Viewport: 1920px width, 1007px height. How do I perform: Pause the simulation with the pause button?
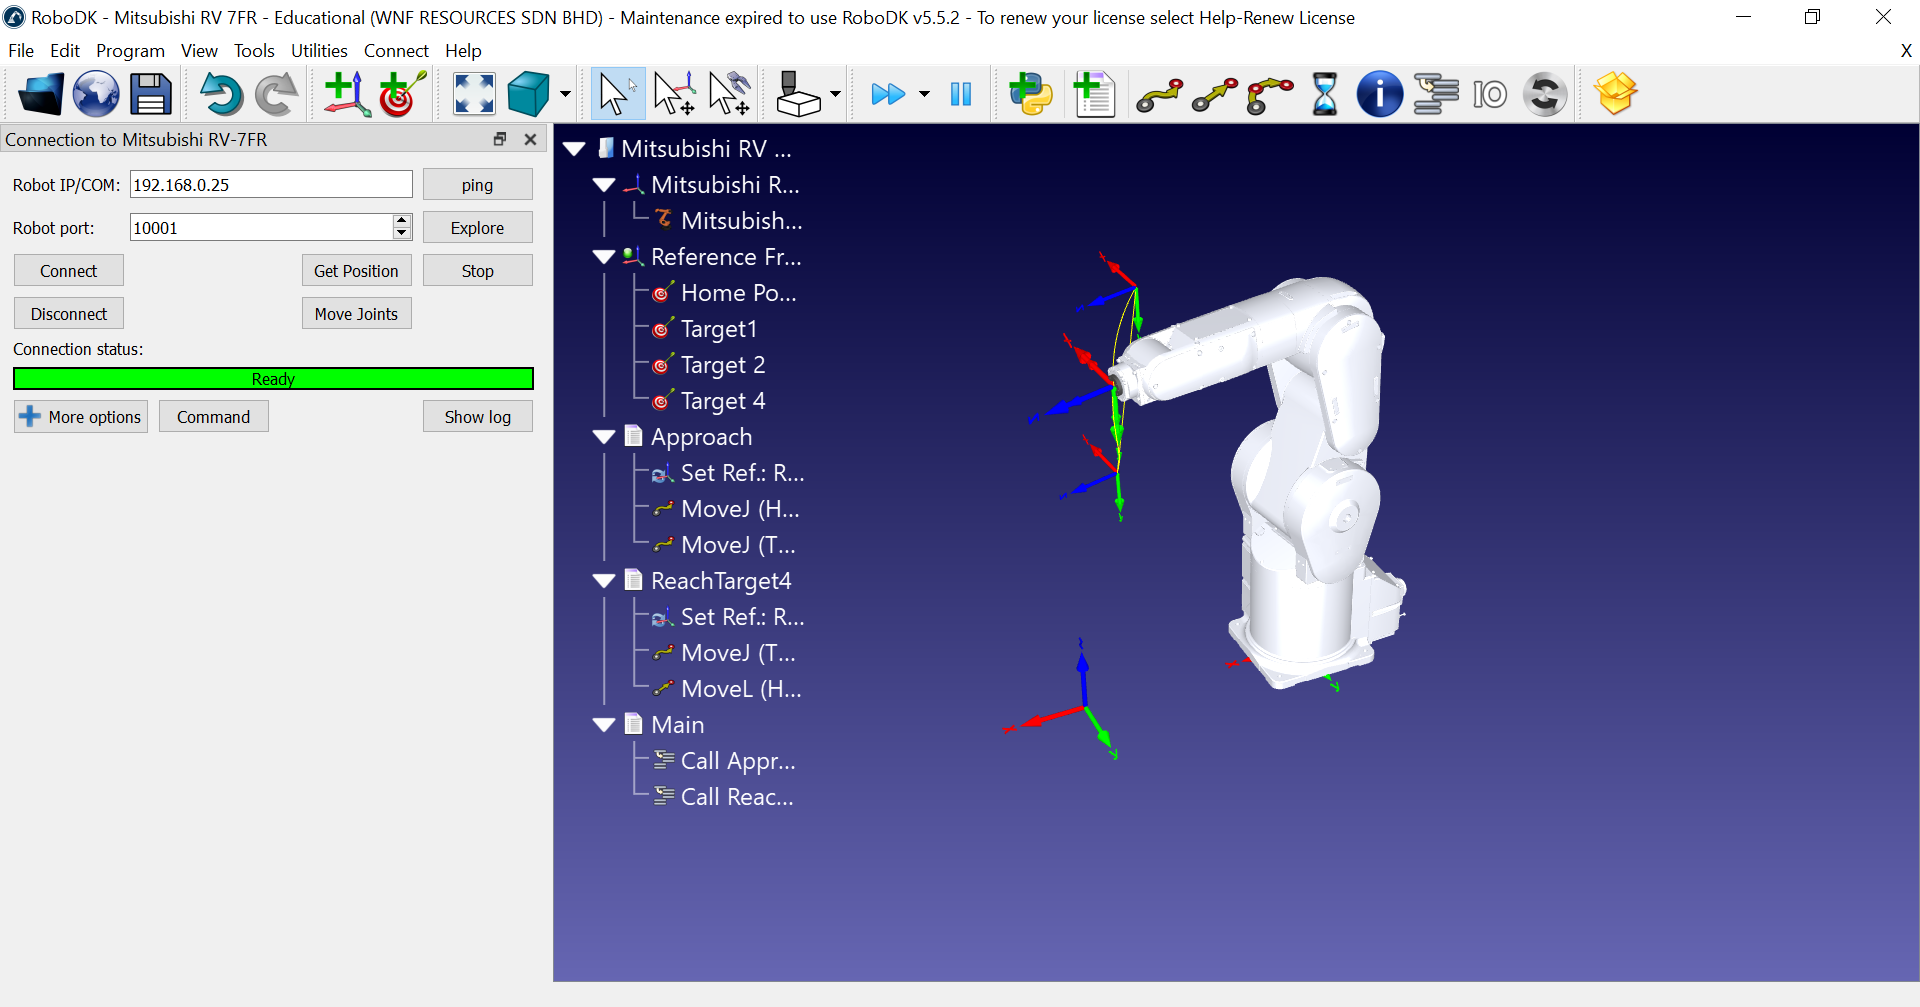point(961,95)
